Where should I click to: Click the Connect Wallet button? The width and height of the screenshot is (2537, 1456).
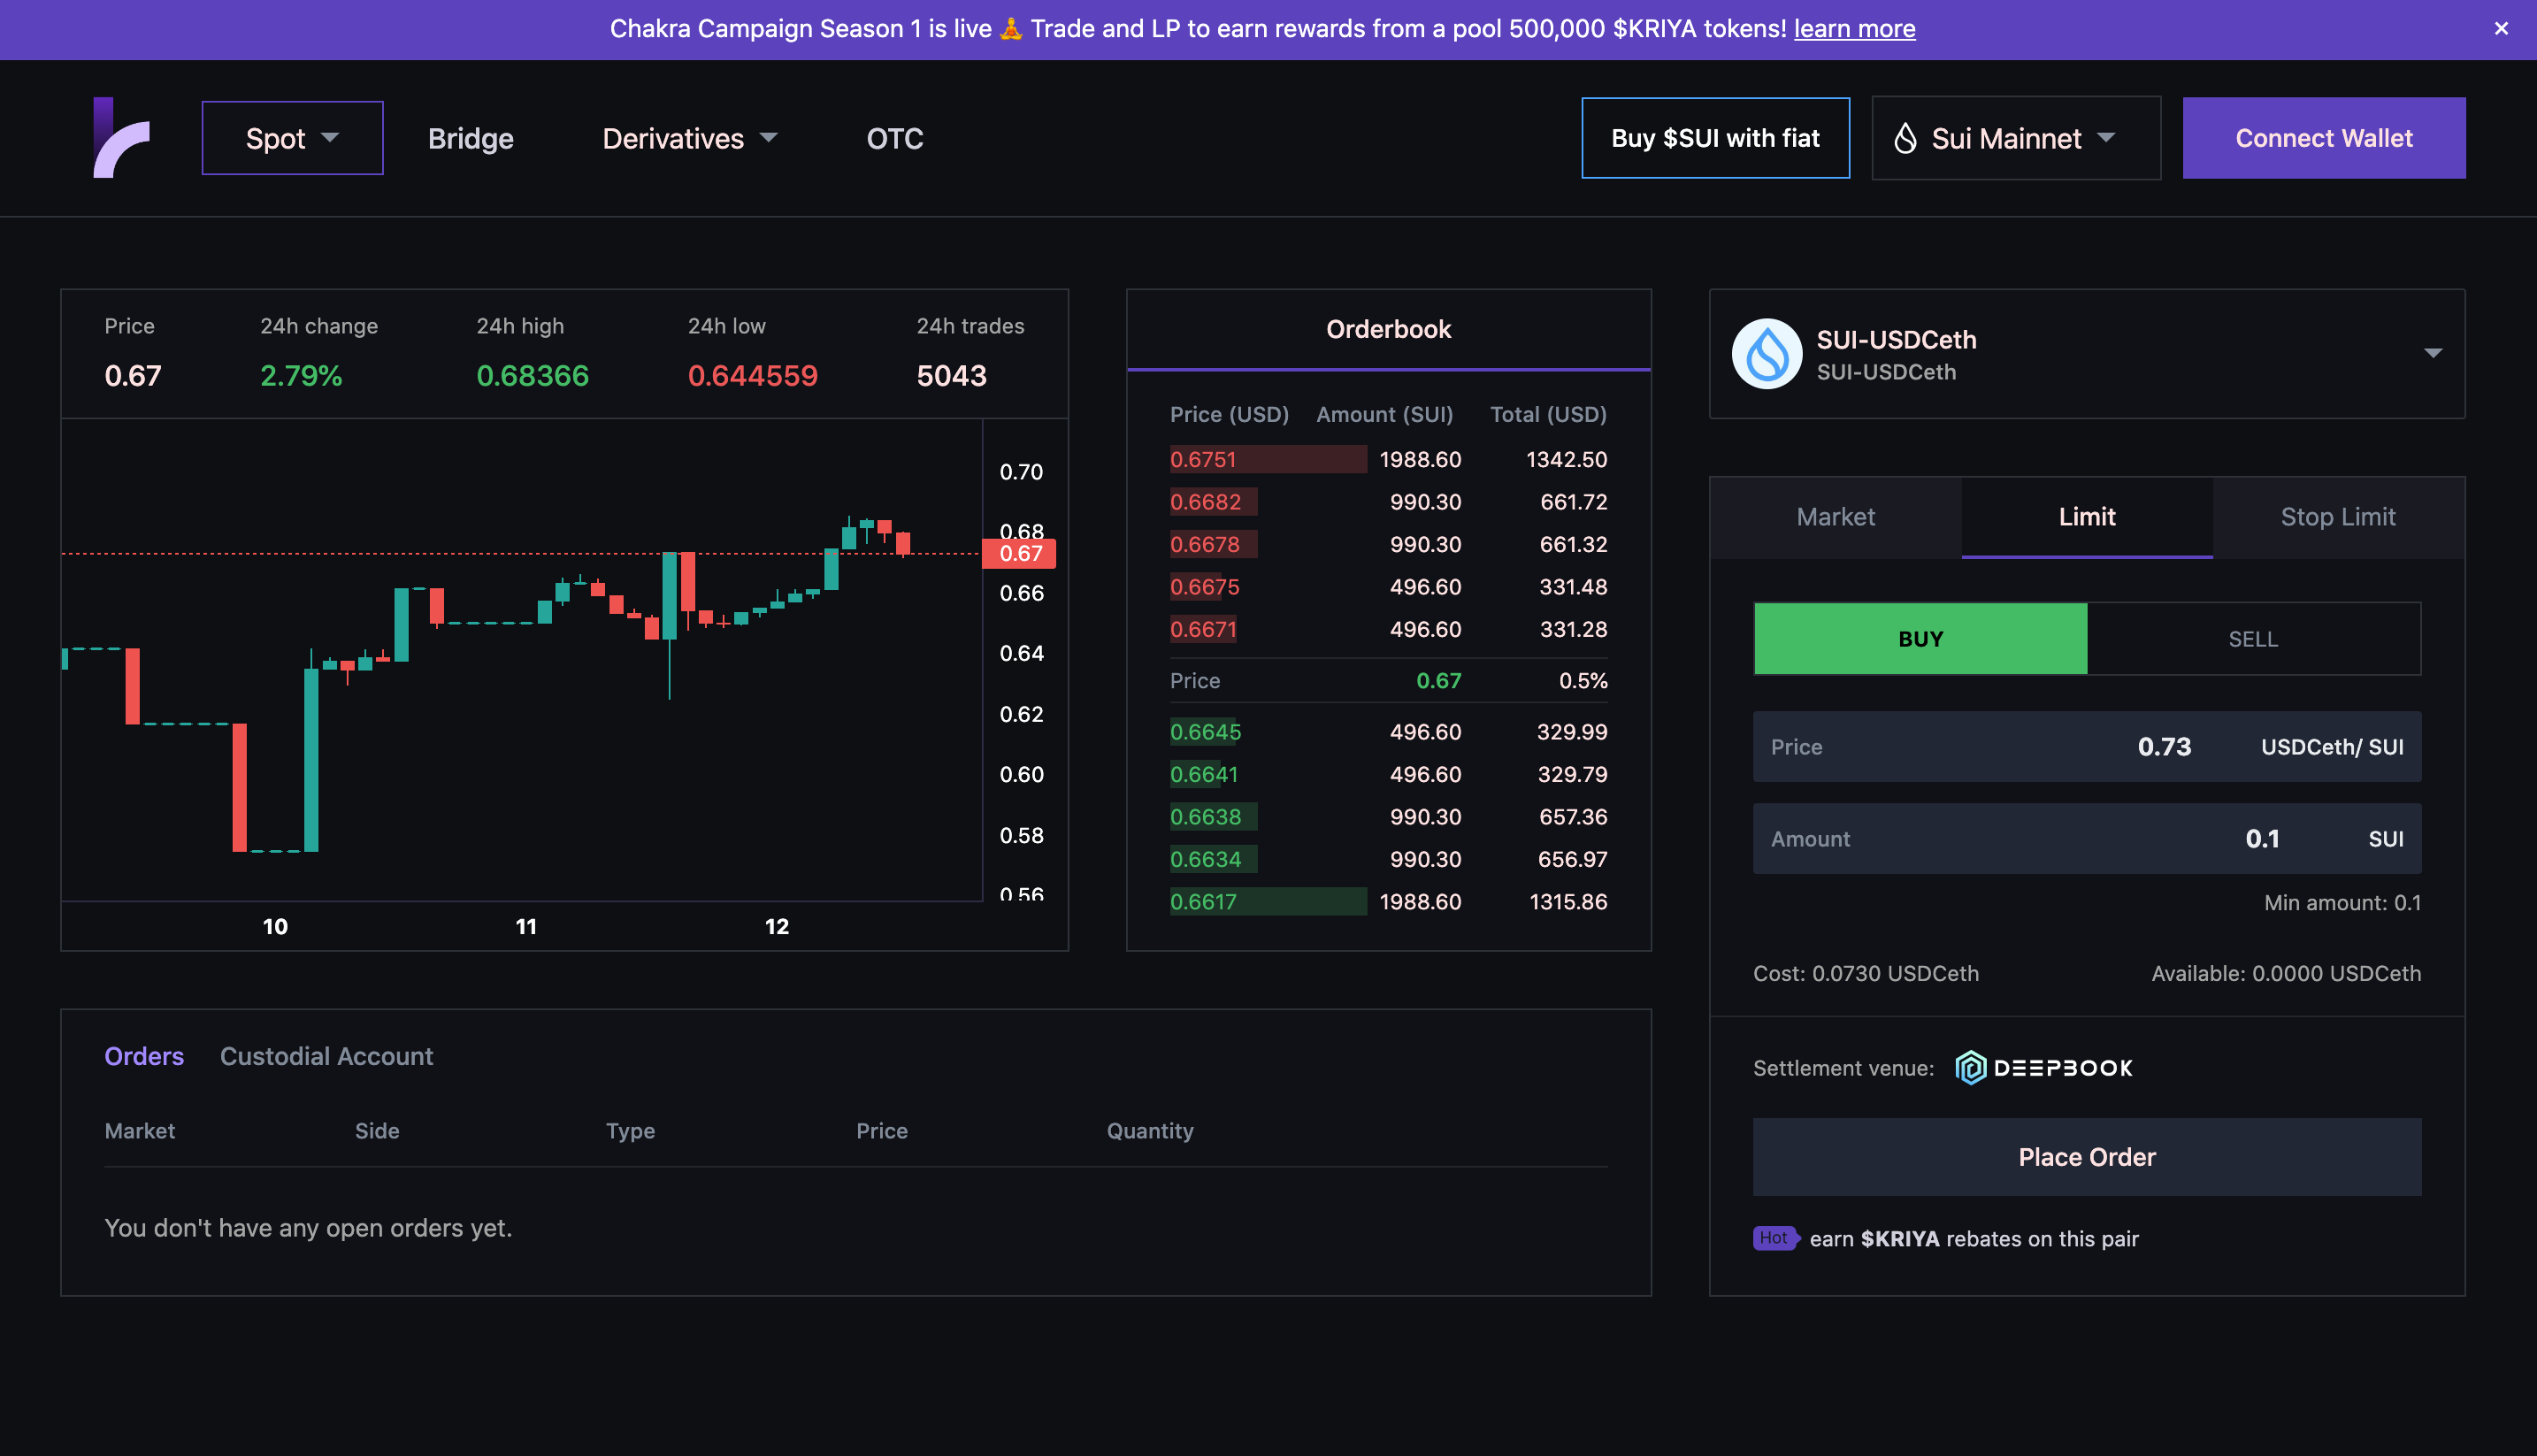2323,138
